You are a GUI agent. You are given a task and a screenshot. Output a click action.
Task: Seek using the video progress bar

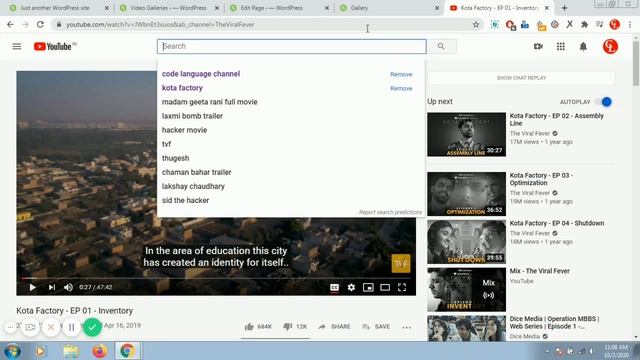tap(216, 278)
